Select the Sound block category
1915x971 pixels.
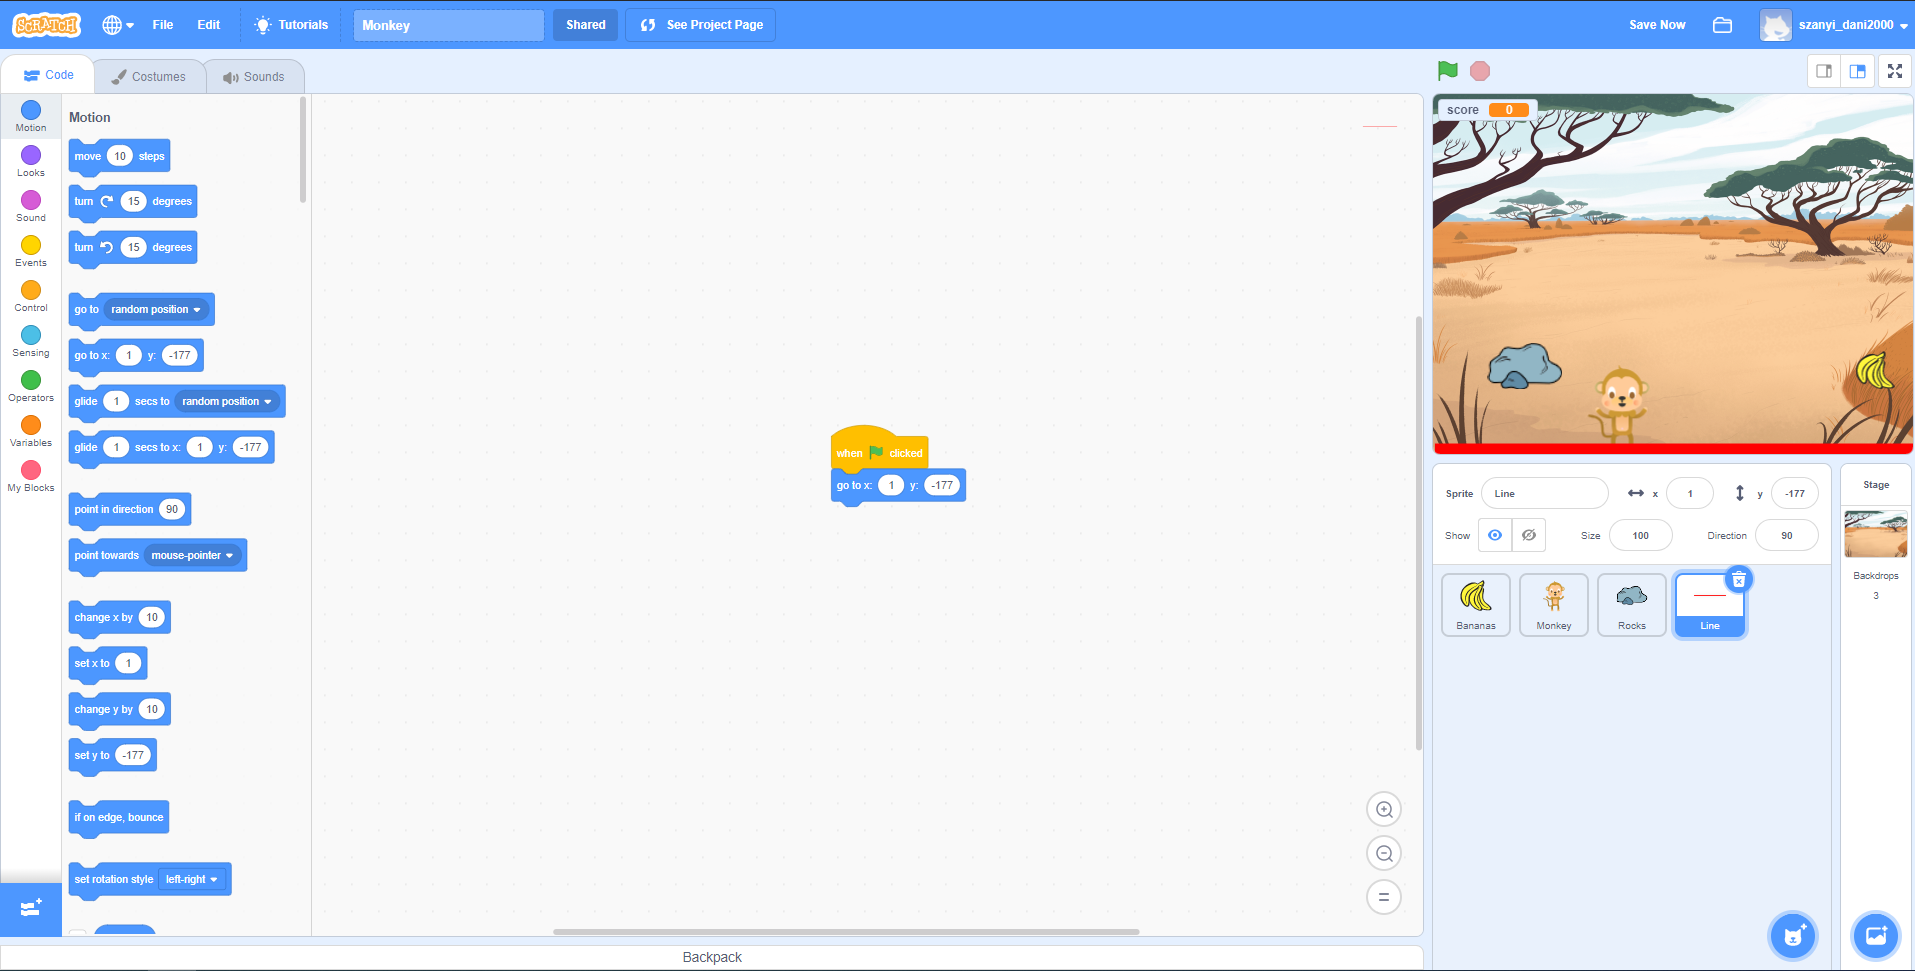[x=31, y=207]
